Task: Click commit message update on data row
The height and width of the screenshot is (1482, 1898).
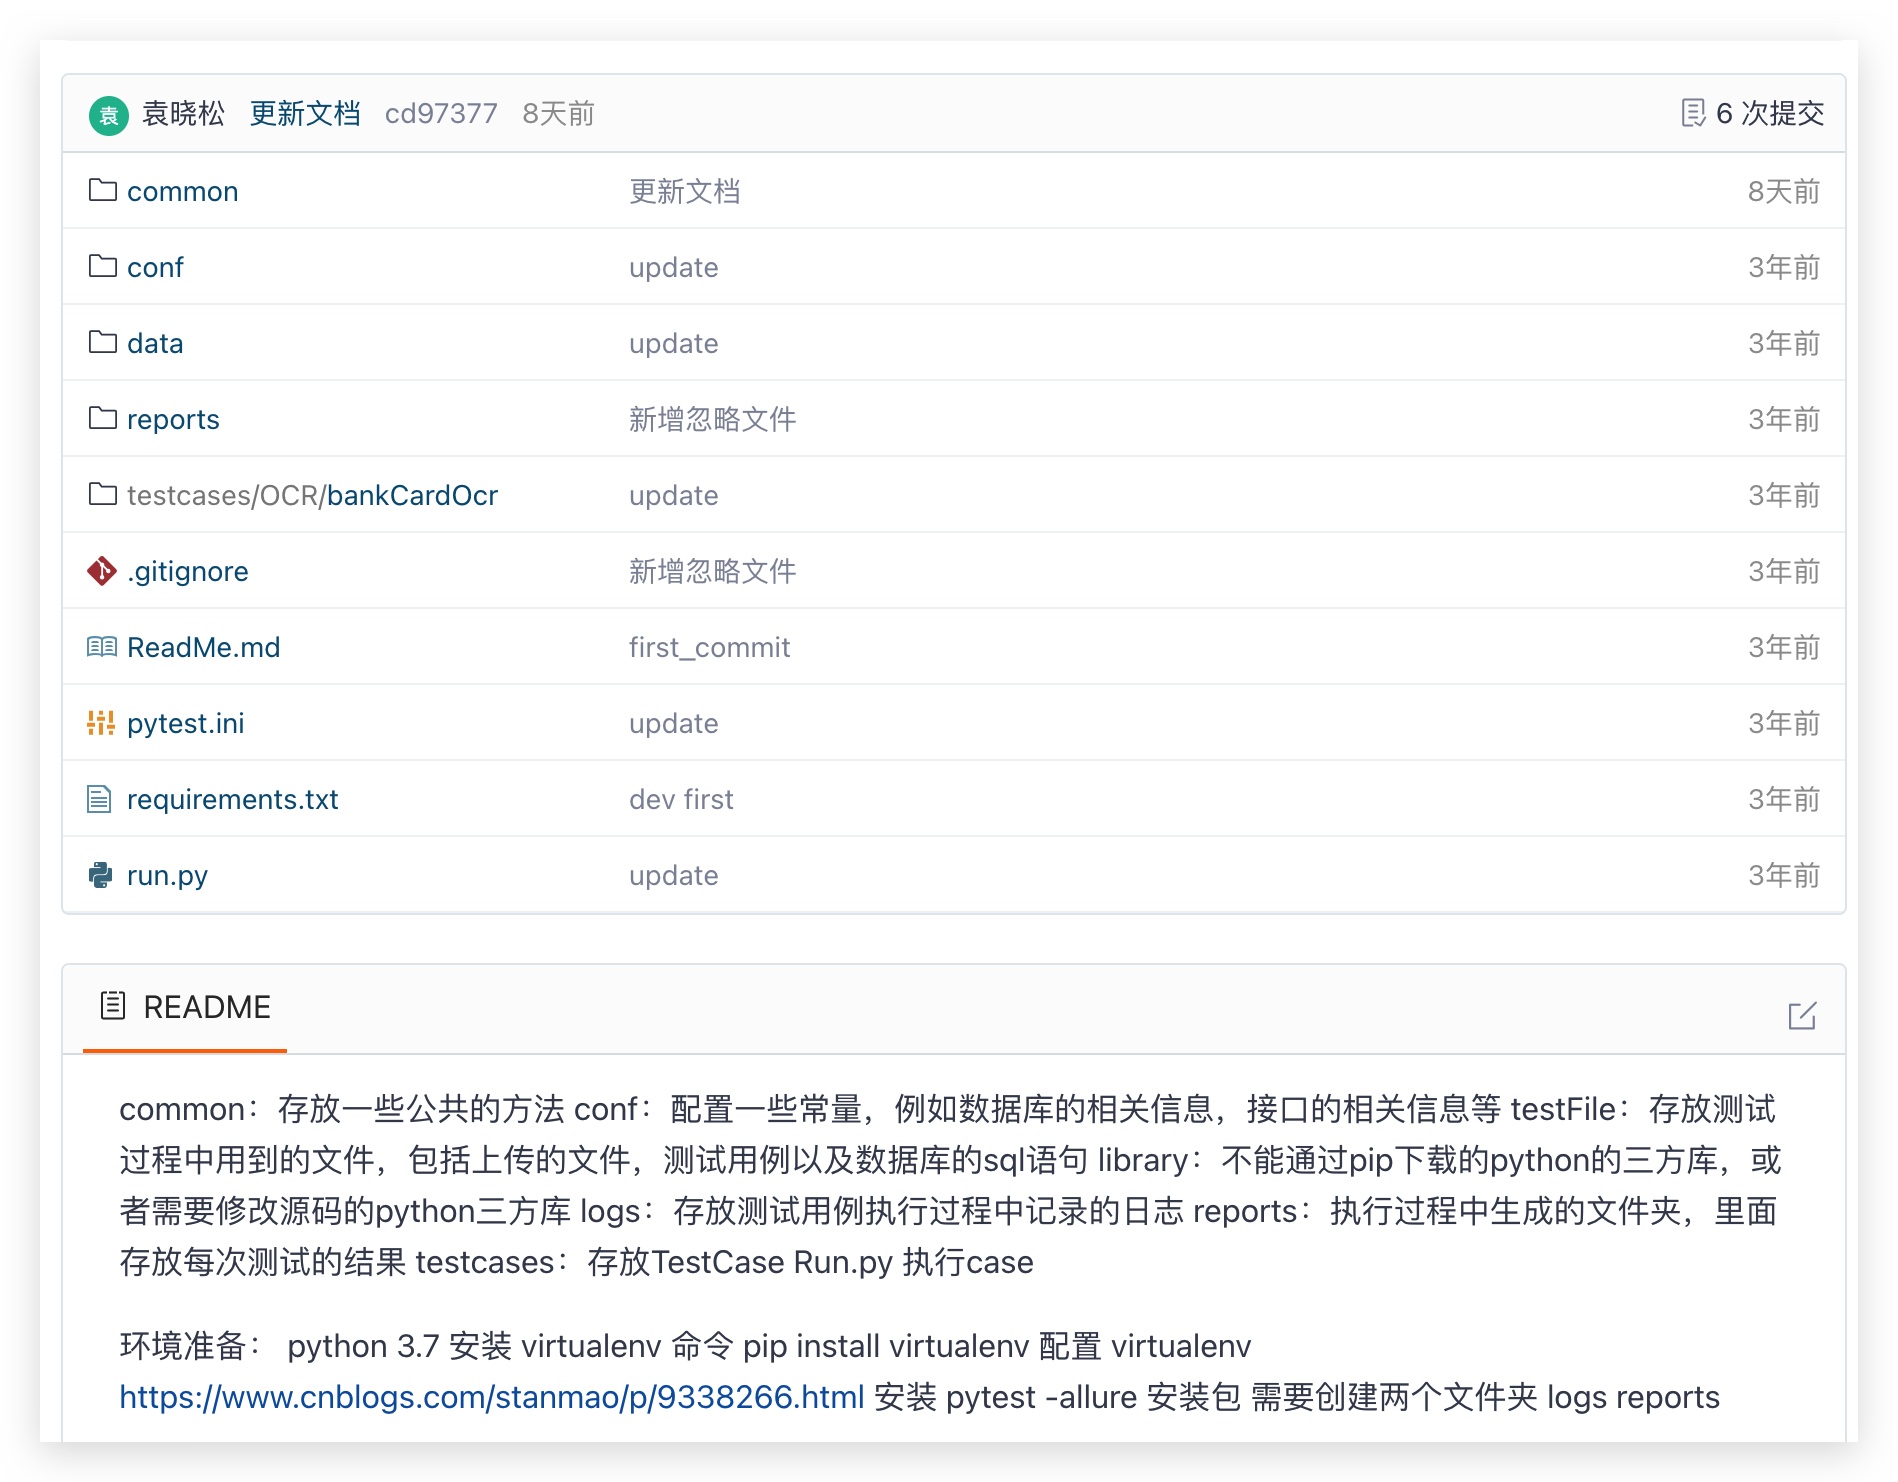Action: pyautogui.click(x=673, y=343)
